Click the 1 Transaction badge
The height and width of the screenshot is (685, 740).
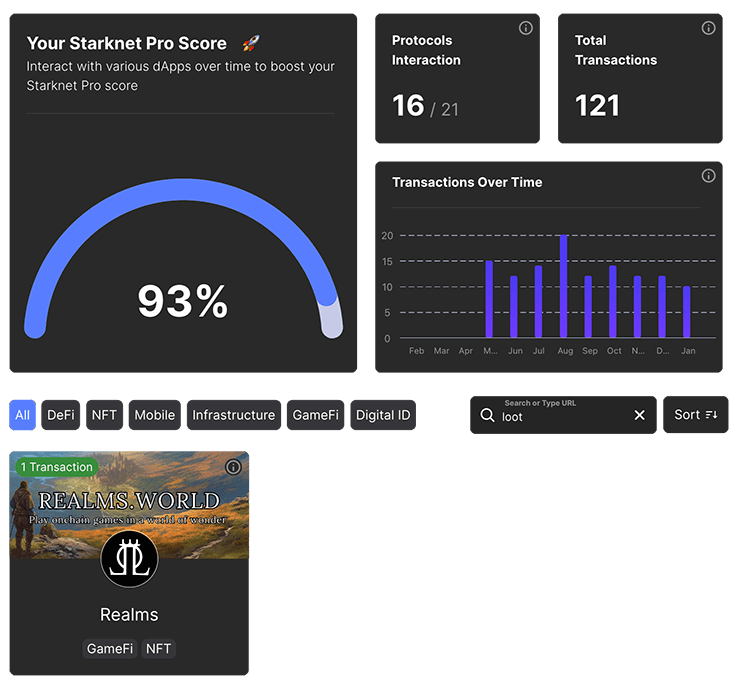tap(57, 467)
